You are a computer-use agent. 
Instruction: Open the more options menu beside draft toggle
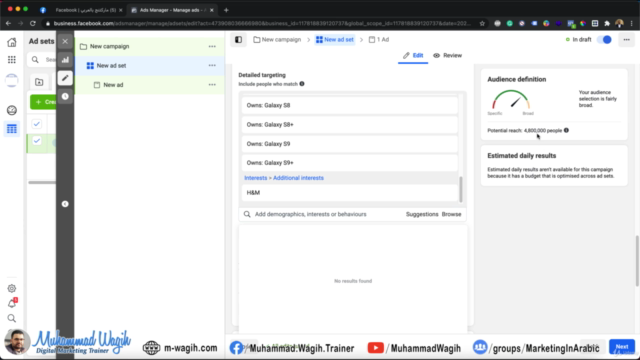tap(627, 40)
